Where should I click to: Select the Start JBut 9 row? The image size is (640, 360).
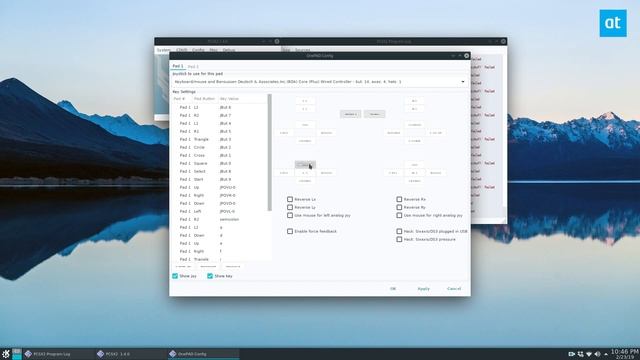click(220, 179)
